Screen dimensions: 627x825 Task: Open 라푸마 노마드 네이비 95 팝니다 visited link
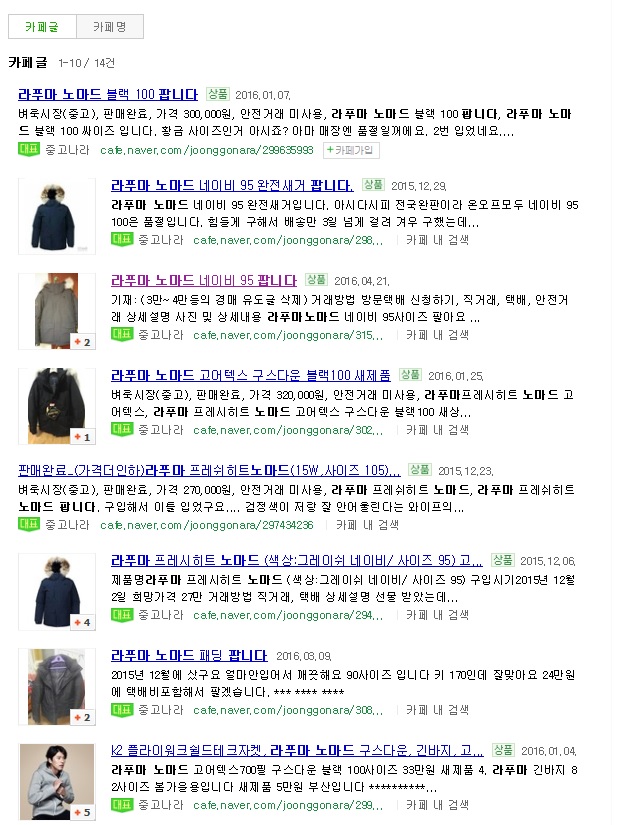click(204, 280)
